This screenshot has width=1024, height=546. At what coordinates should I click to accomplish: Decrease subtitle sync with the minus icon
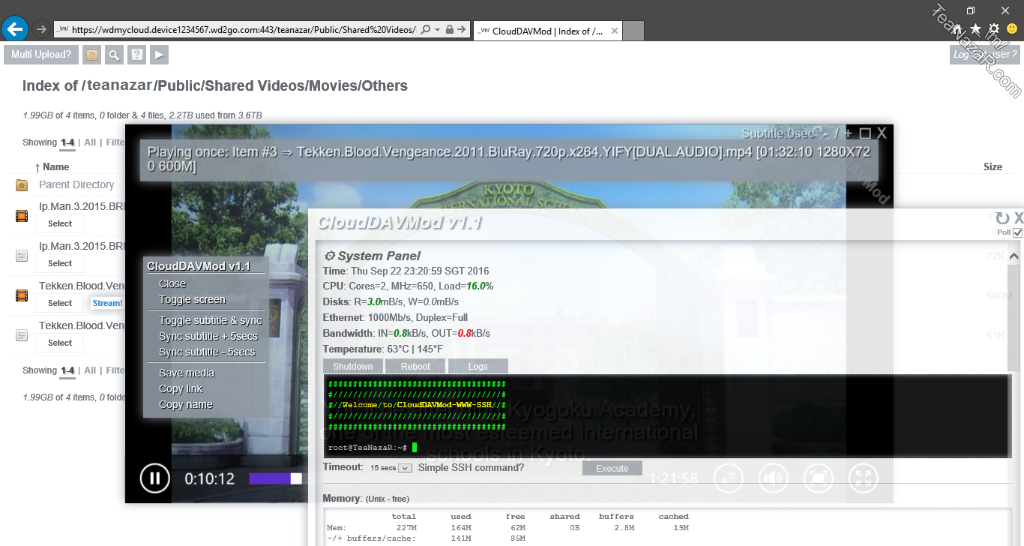826,133
